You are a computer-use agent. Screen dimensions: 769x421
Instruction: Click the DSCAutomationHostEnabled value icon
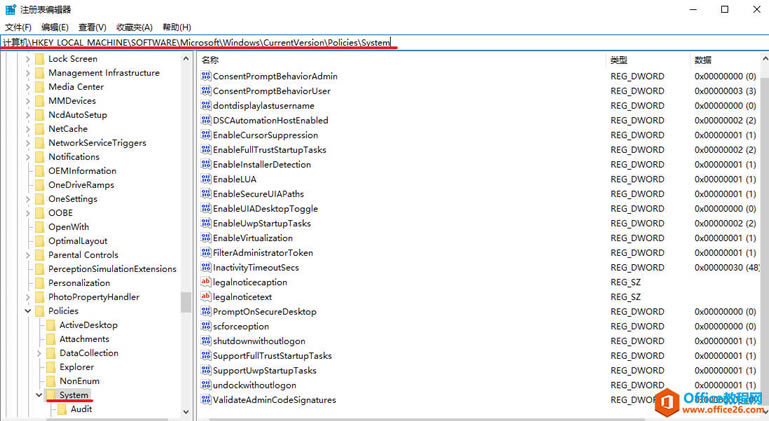[x=206, y=120]
